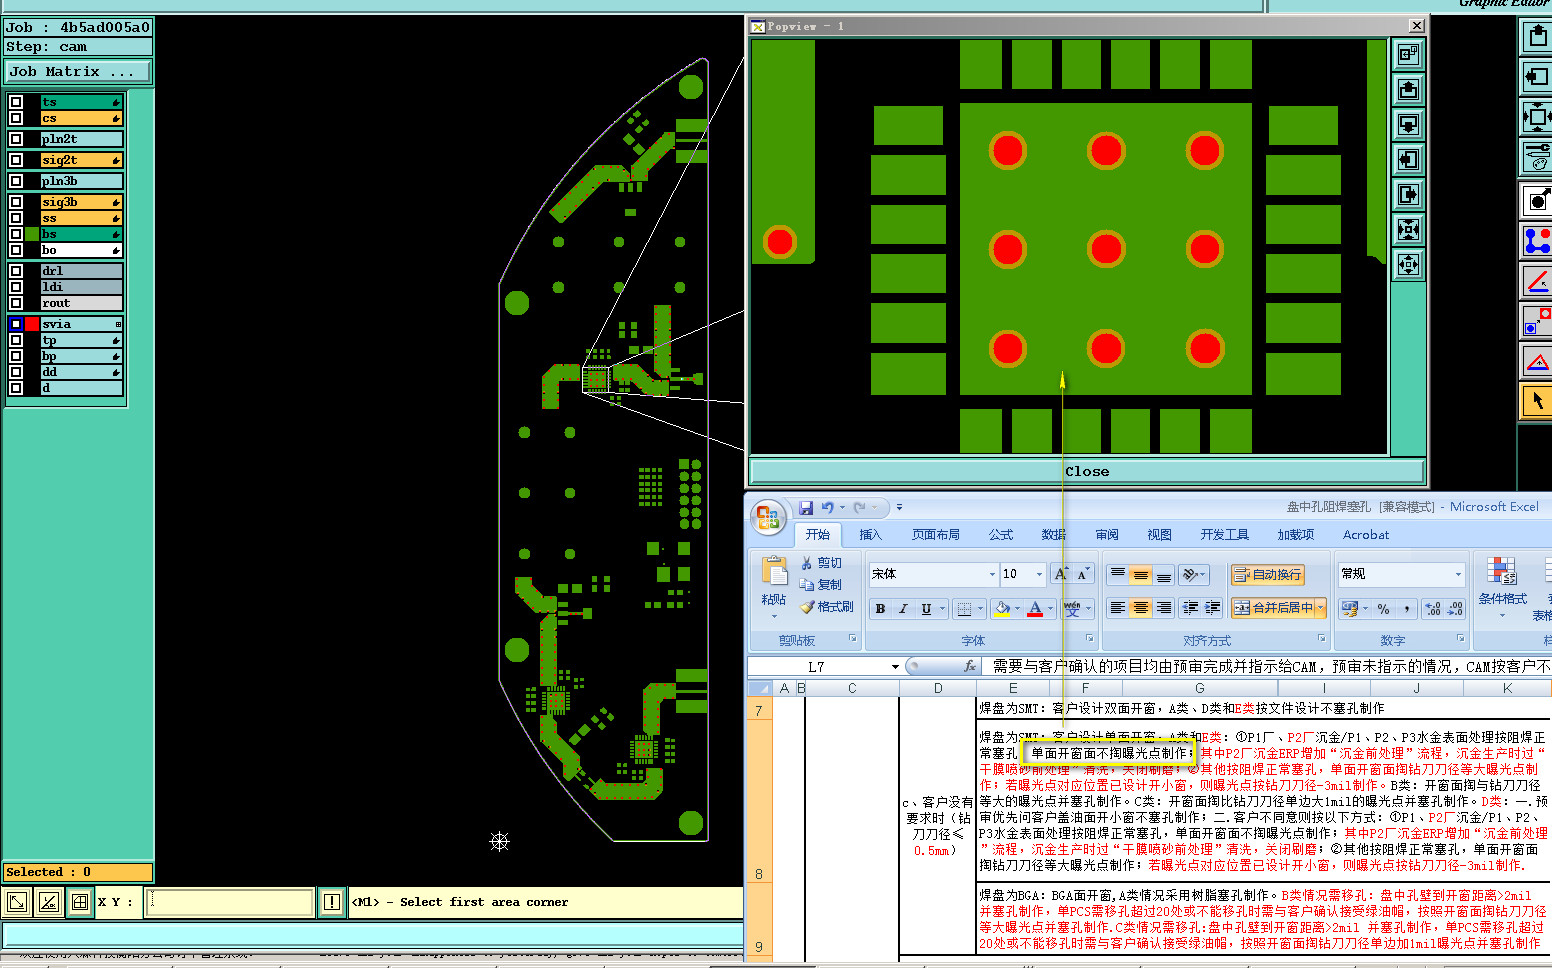Click pan right icon in Popview toolbar
Viewport: 1552px width, 968px height.
pyautogui.click(x=1408, y=195)
